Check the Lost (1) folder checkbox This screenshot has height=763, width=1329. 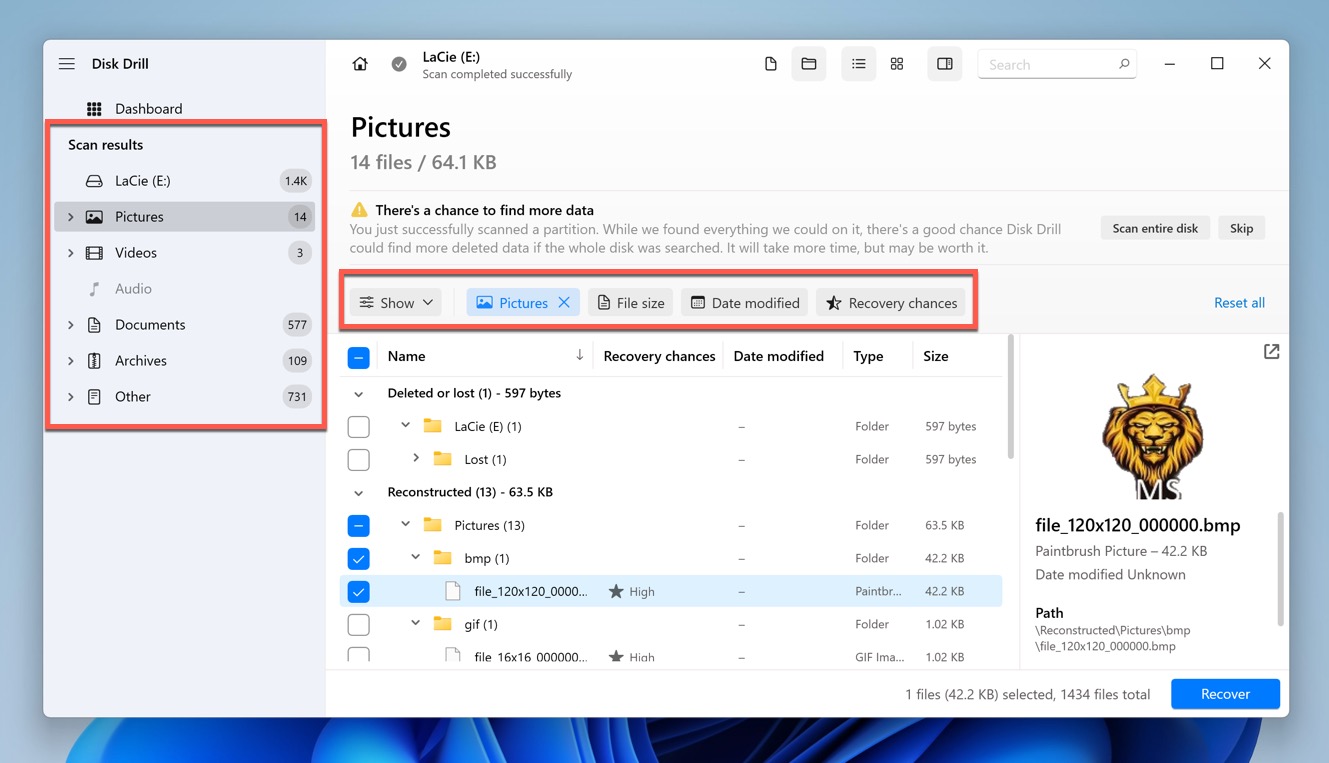(x=359, y=460)
